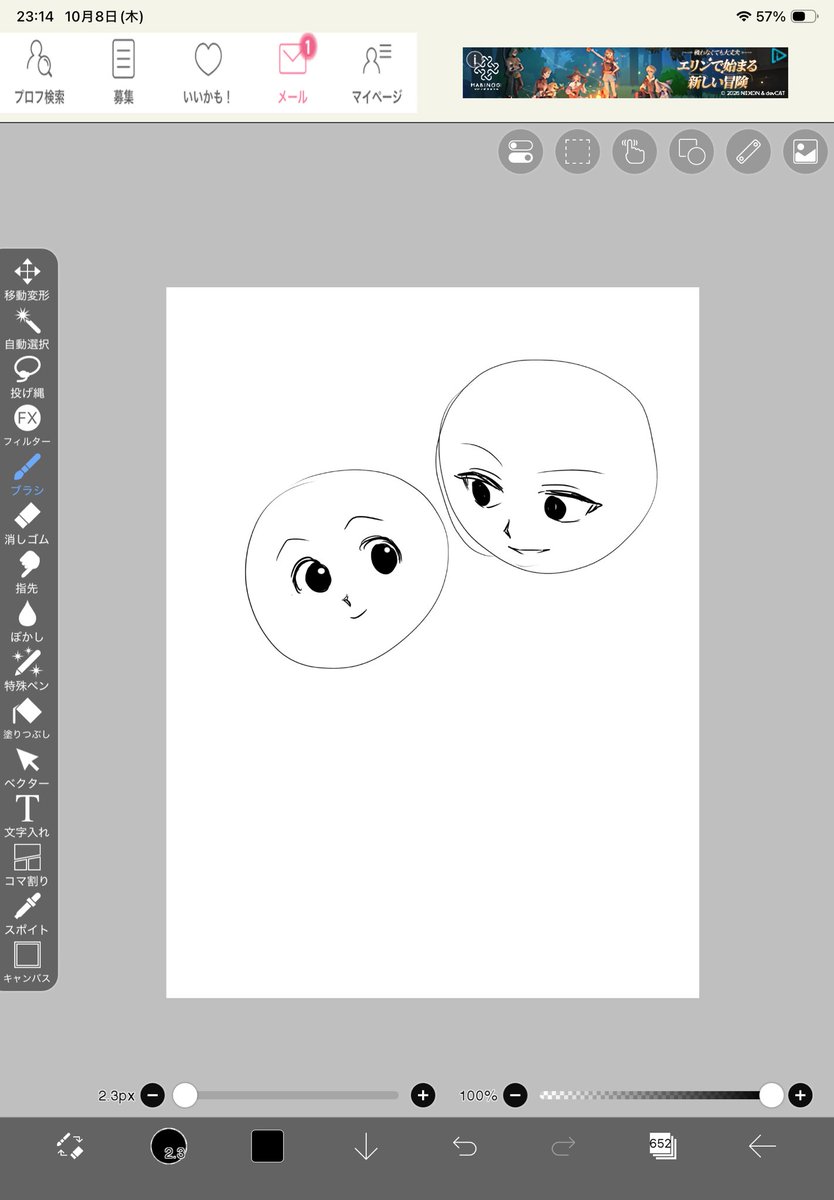The height and width of the screenshot is (1200, 834).
Task: Tap the left face drawing on canvas
Action: tap(347, 569)
